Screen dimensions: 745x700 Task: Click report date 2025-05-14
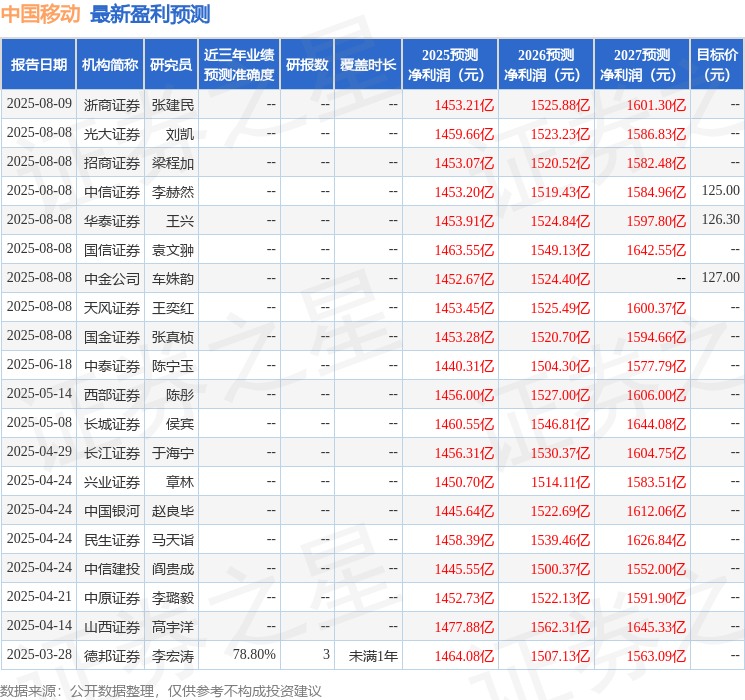coord(39,393)
